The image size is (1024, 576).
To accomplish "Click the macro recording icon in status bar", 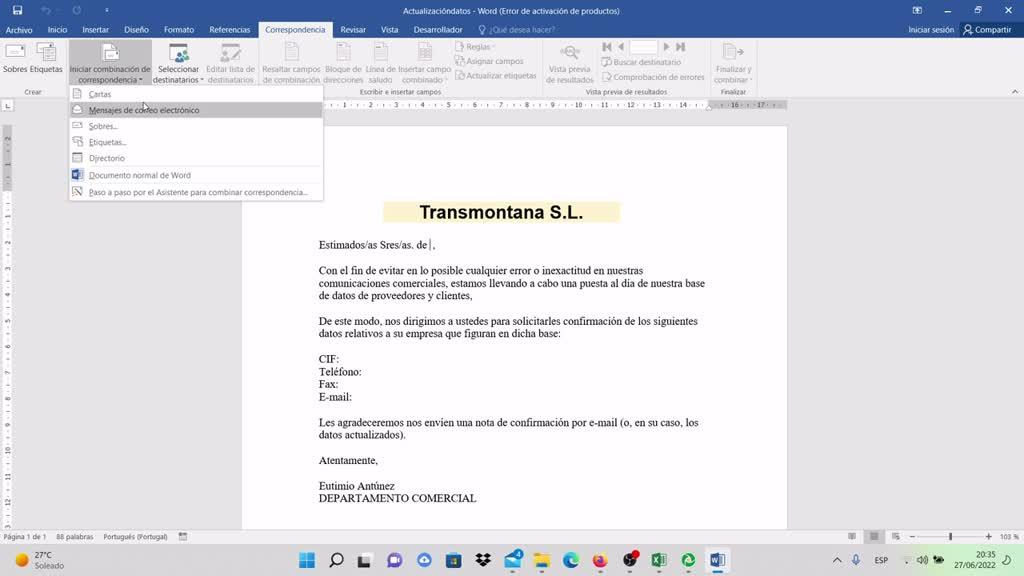I will (x=183, y=537).
